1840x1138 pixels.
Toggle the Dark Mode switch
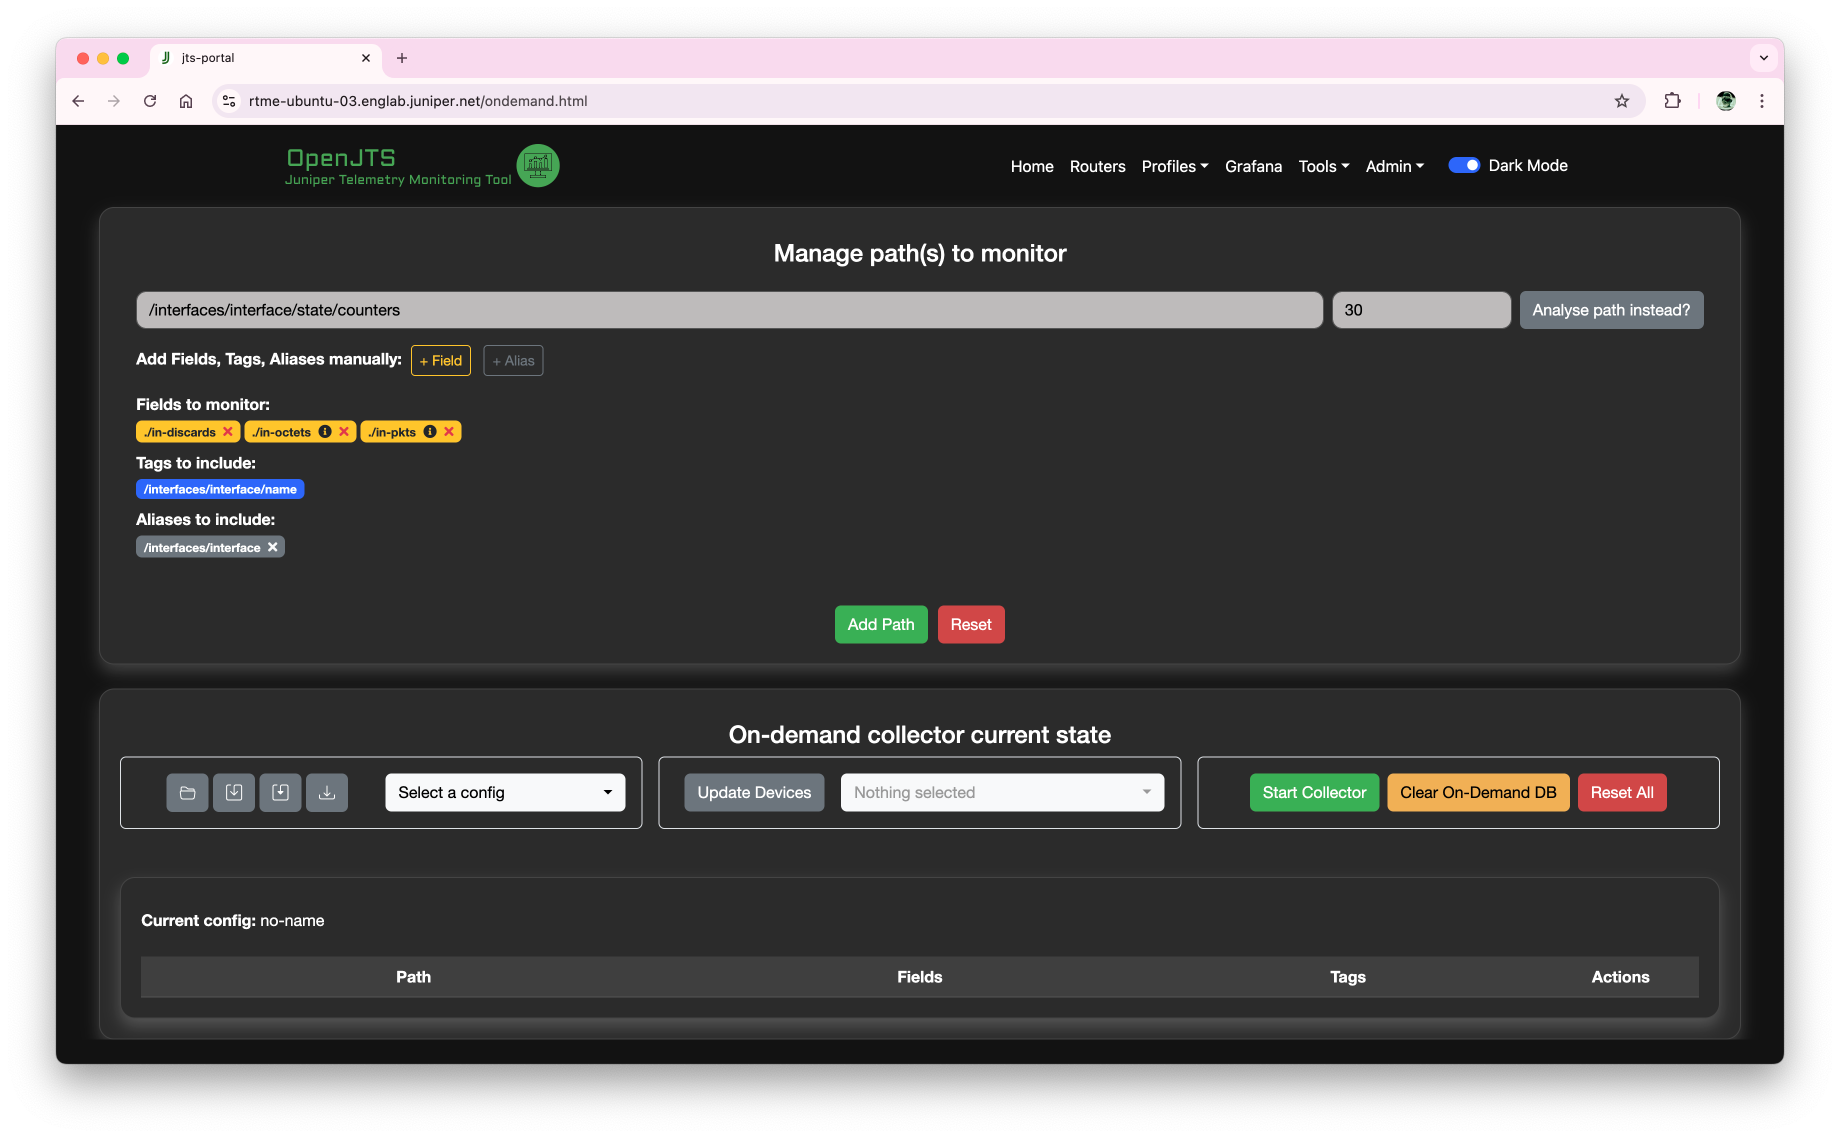point(1464,166)
